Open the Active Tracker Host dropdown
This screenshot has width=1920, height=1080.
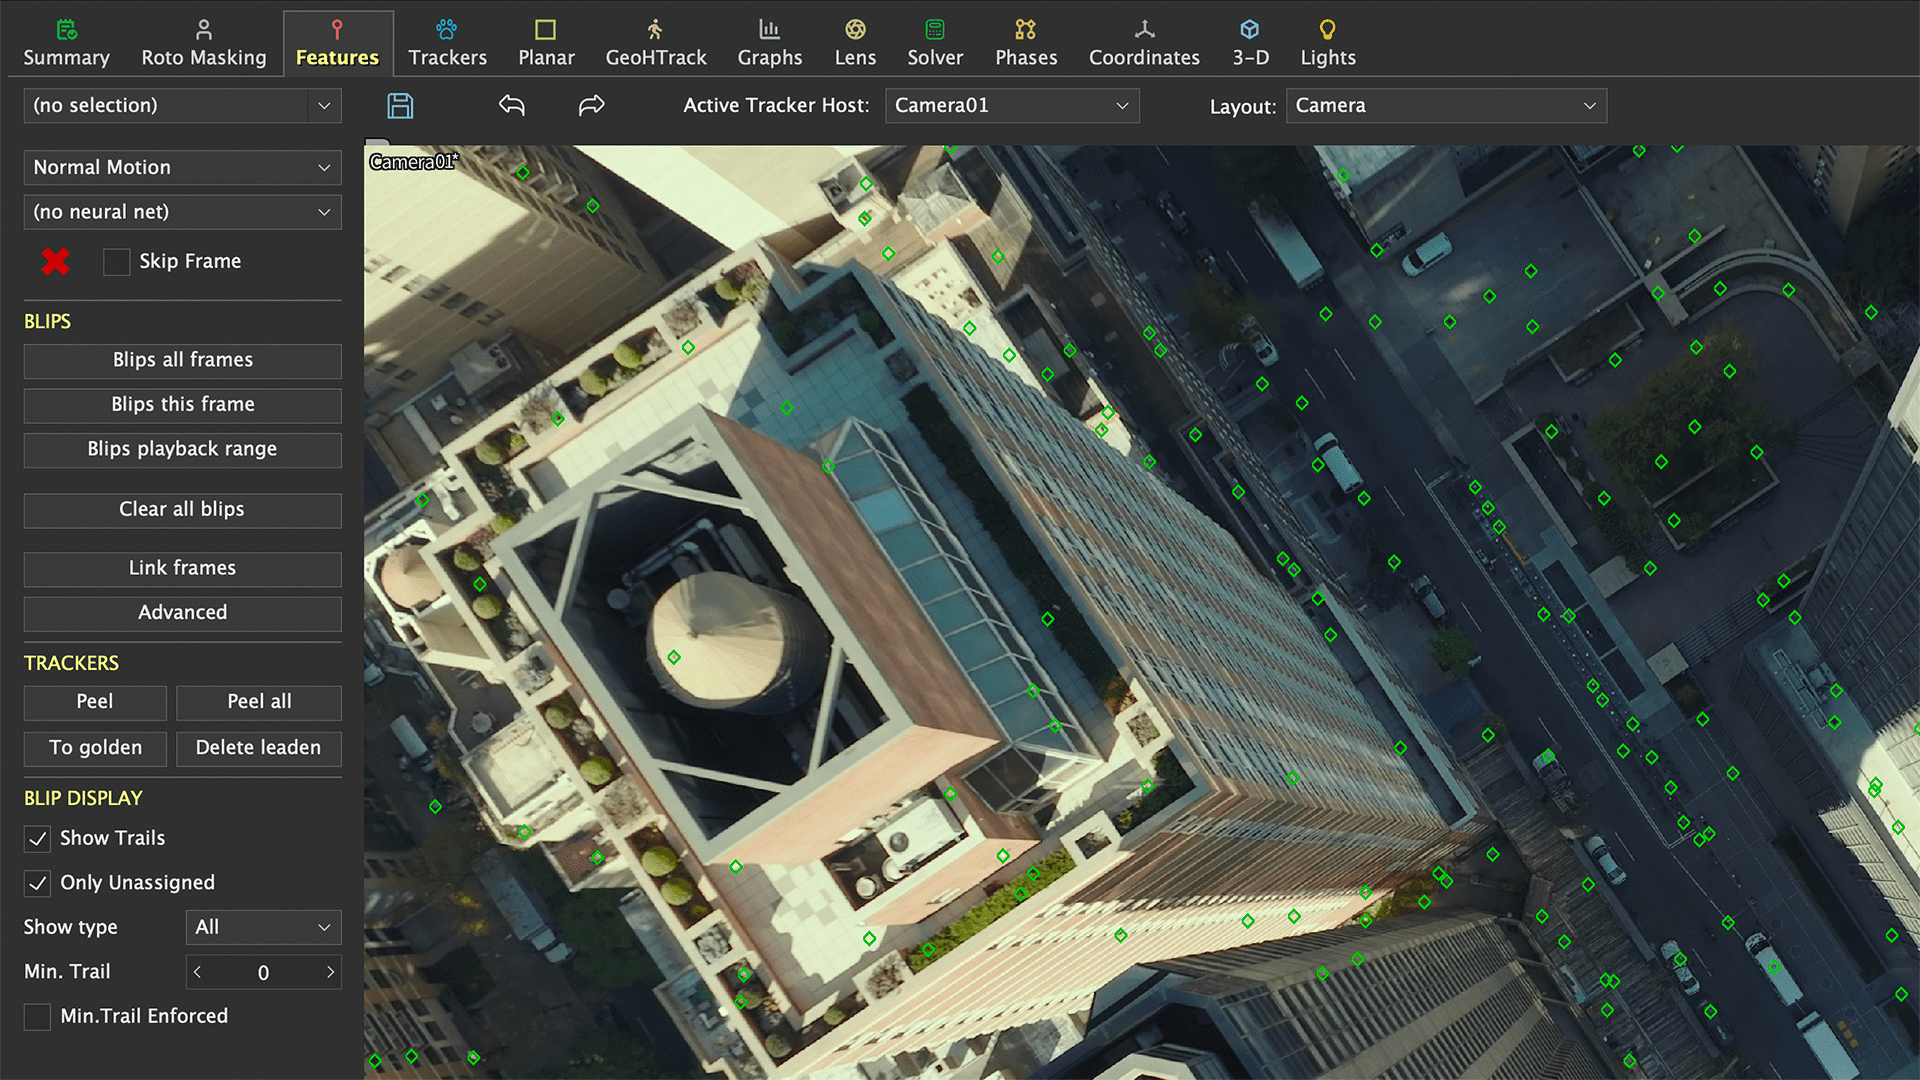pos(1012,105)
